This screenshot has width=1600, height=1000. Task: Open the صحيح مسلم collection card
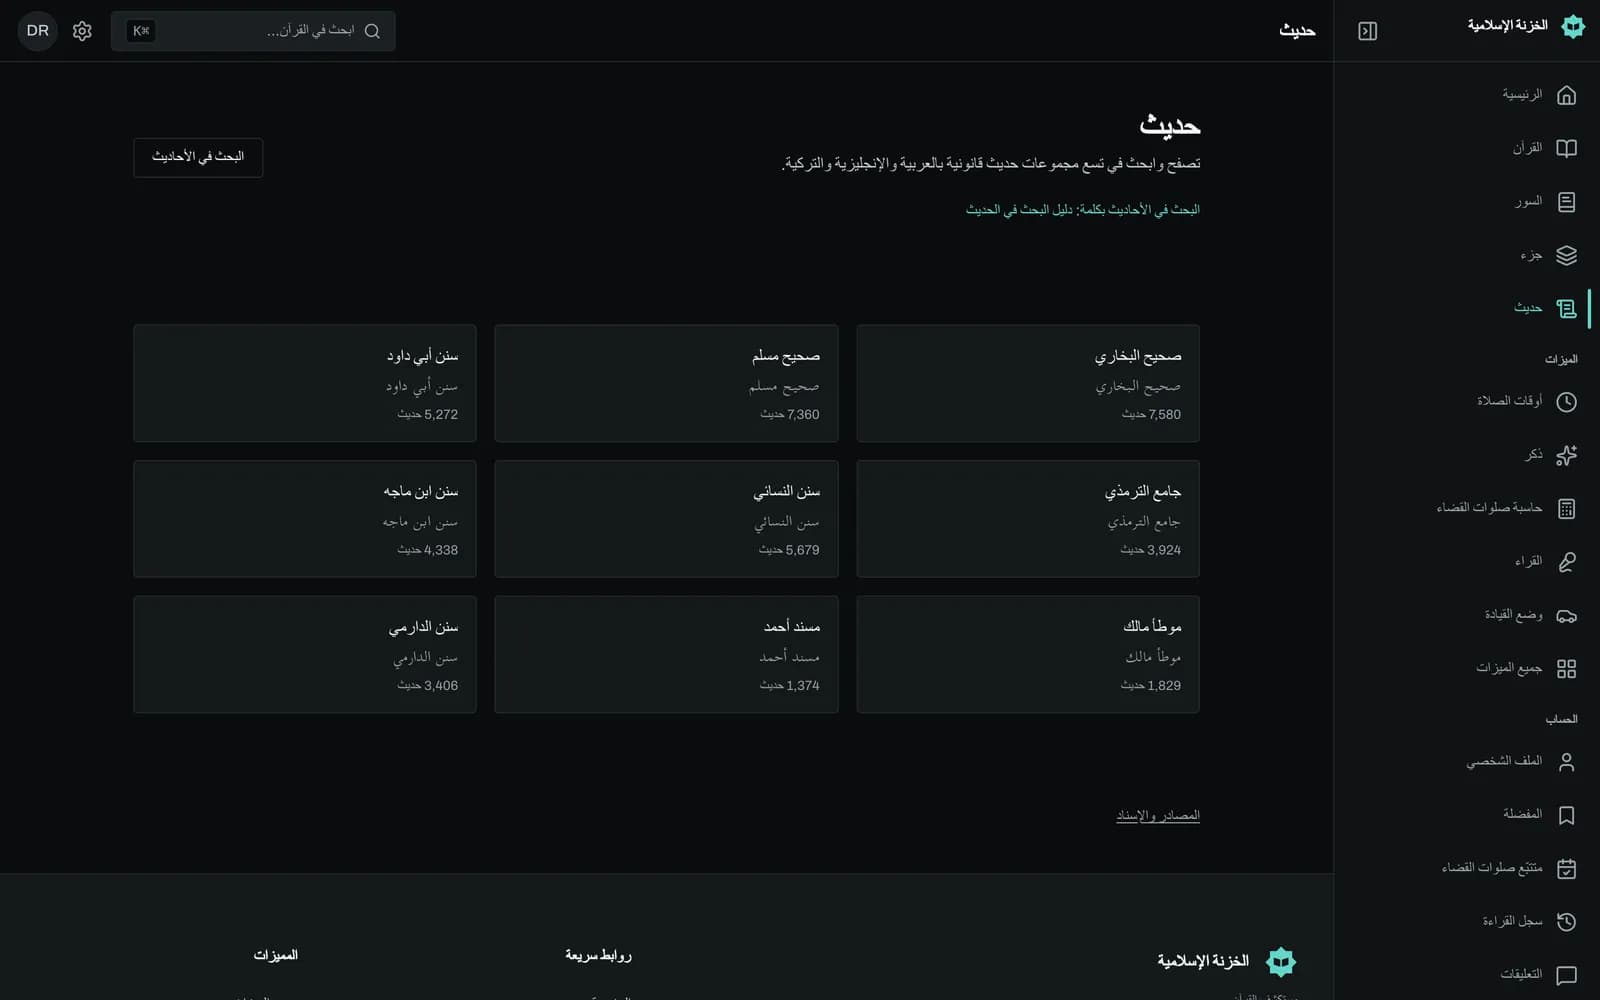tap(666, 383)
